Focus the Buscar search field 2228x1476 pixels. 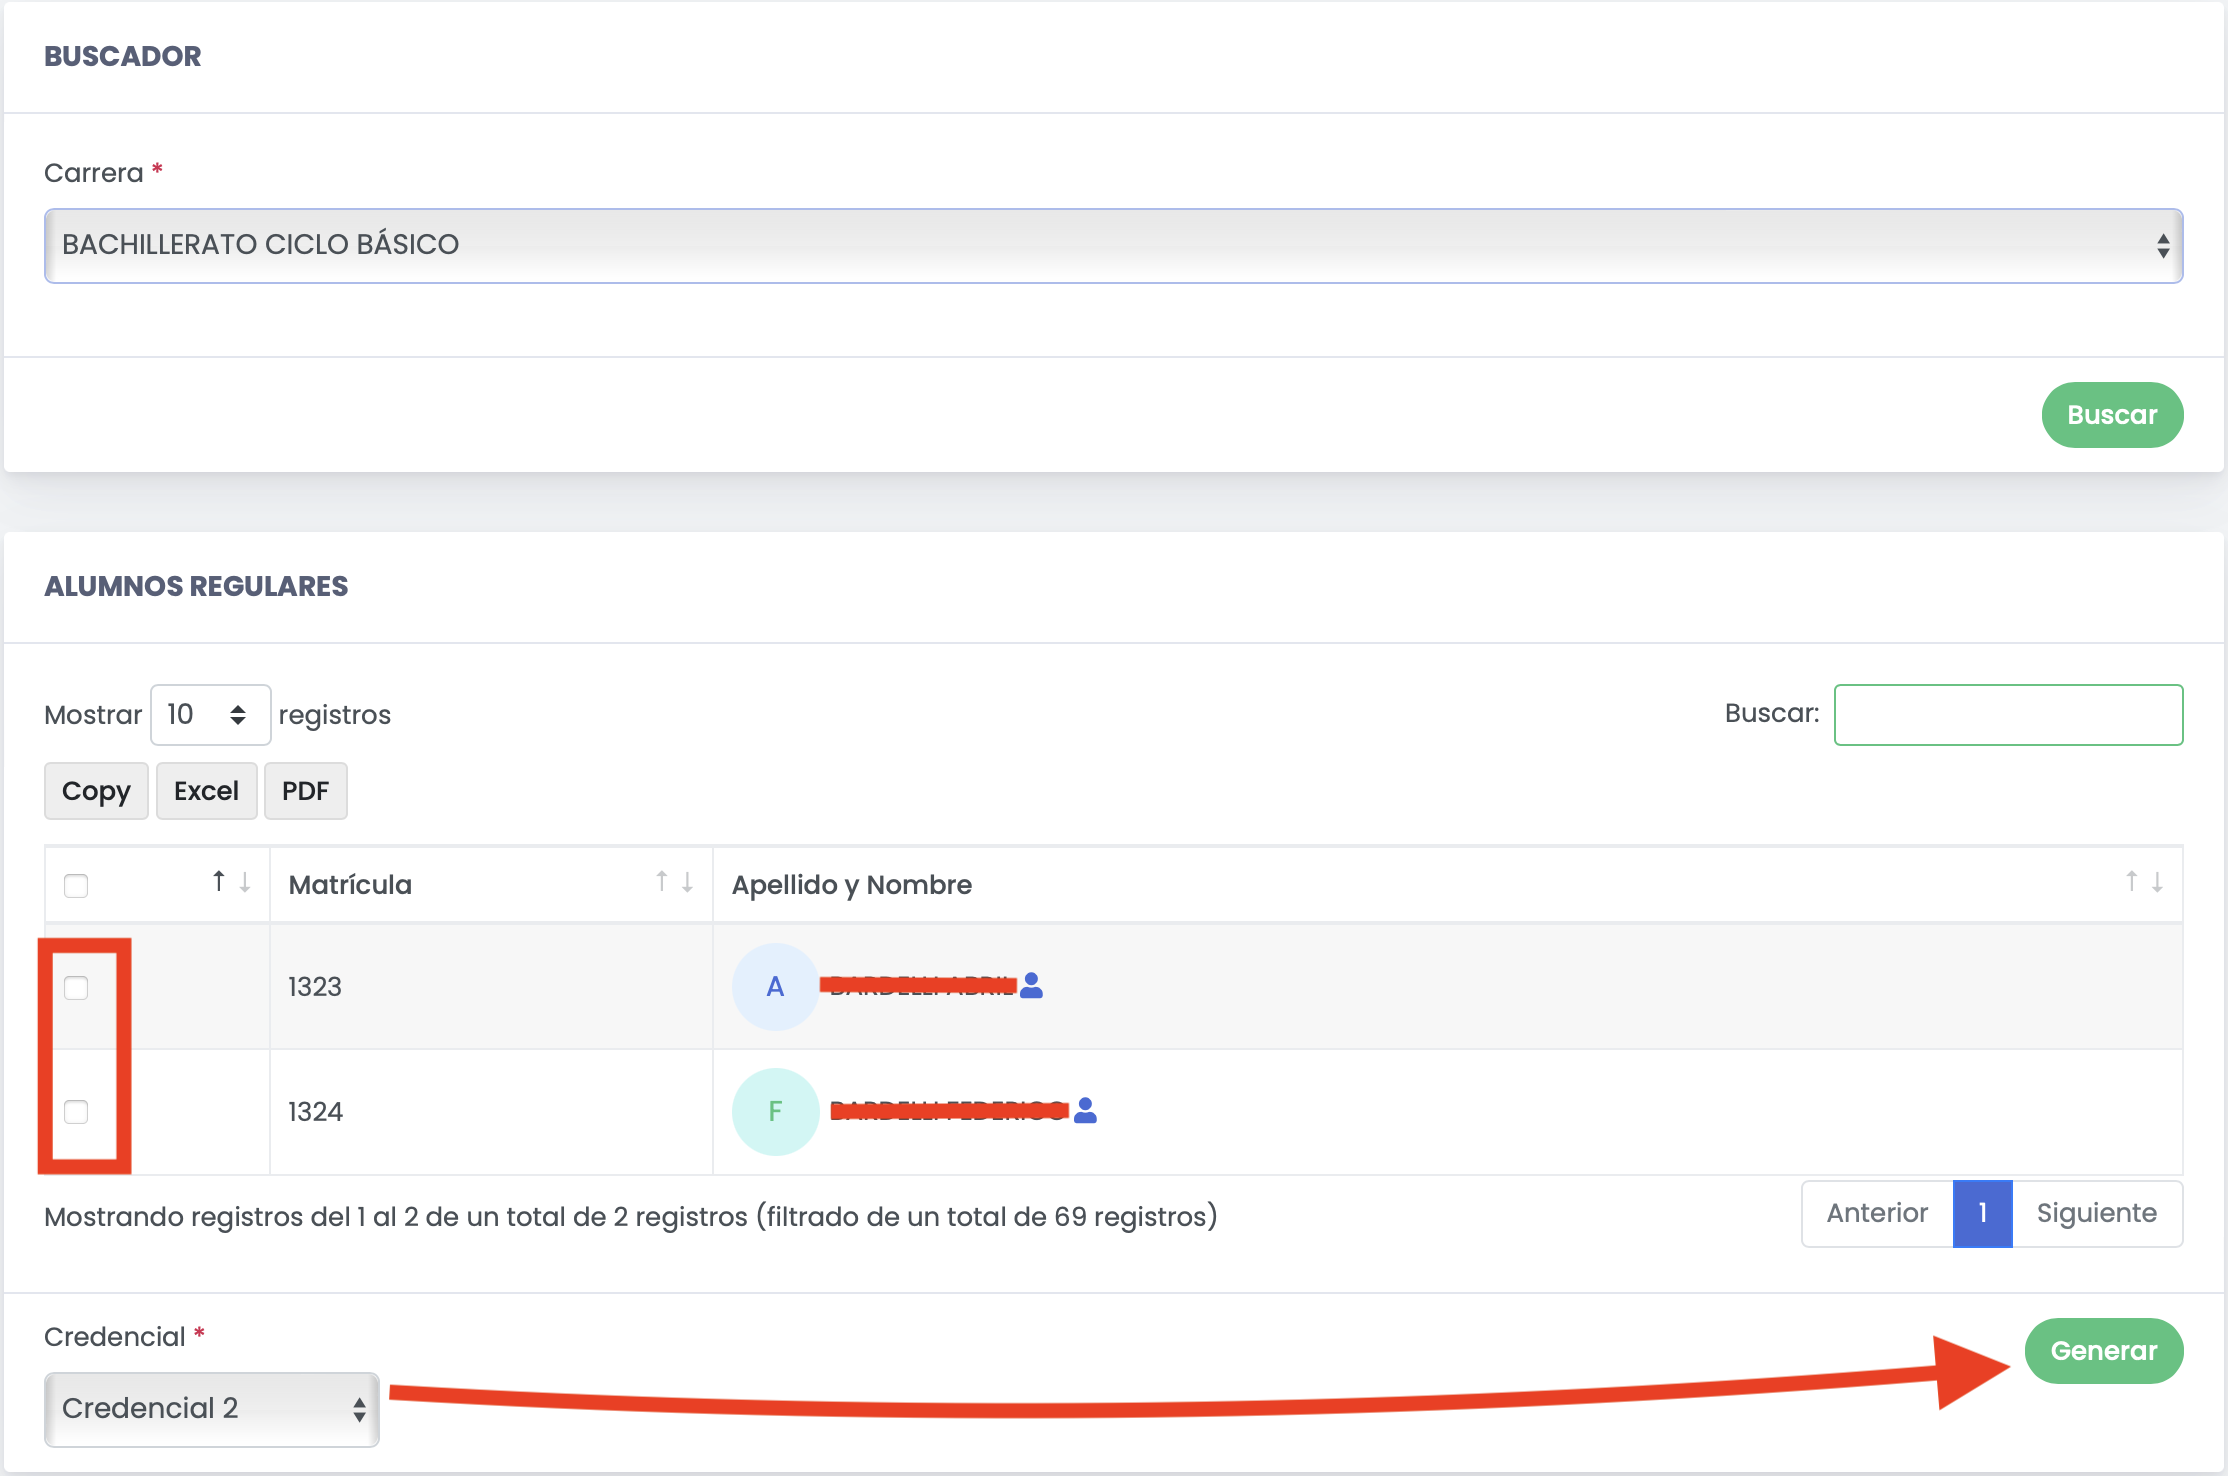(2008, 715)
